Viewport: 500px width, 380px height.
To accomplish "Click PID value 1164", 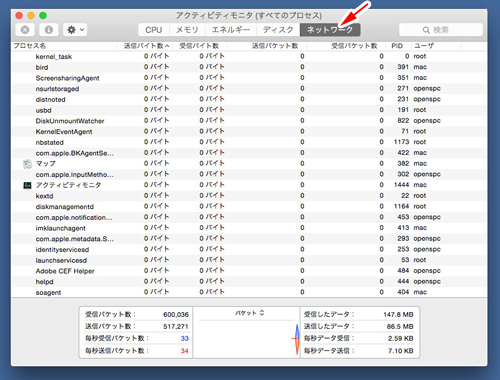I will click(x=401, y=206).
